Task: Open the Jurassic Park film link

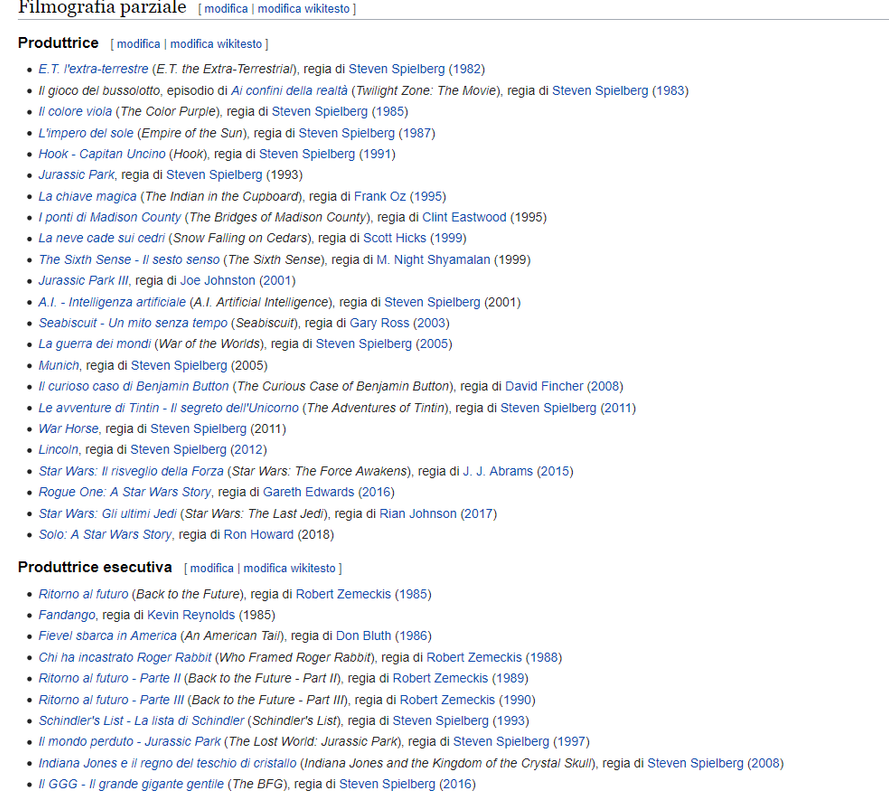Action: 76,175
